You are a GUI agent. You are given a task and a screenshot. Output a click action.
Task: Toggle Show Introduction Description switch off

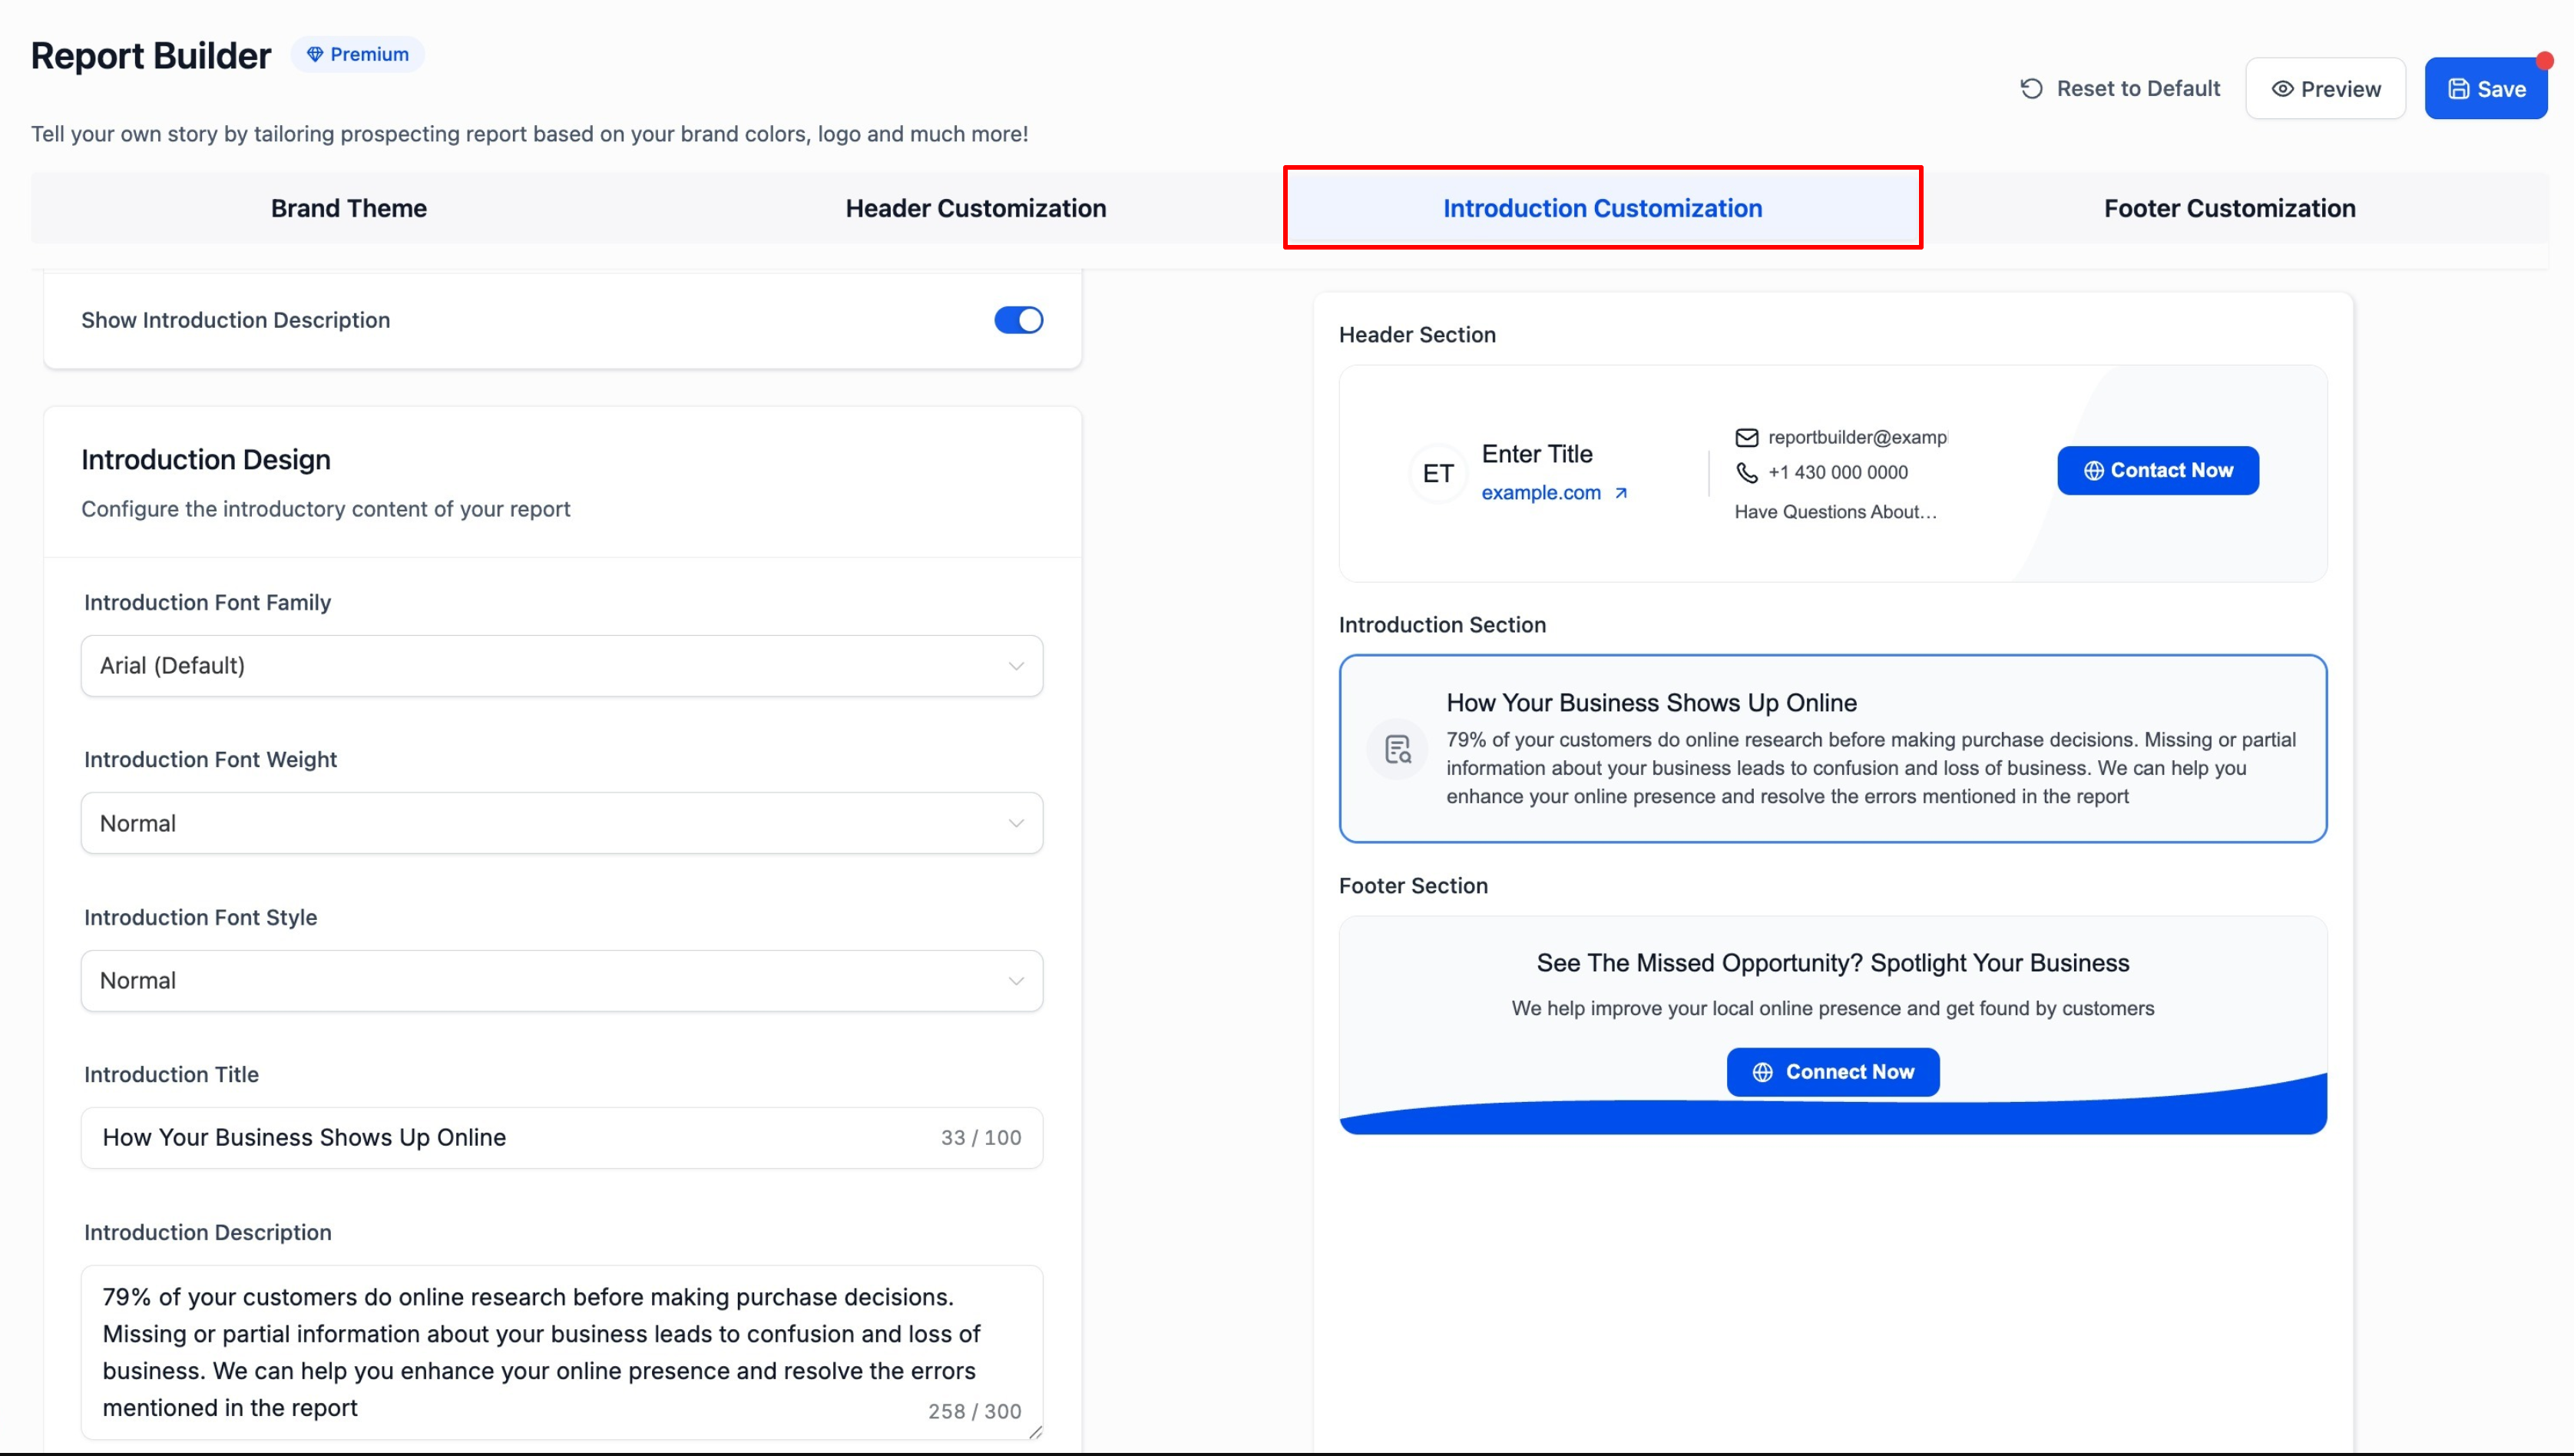click(1018, 320)
